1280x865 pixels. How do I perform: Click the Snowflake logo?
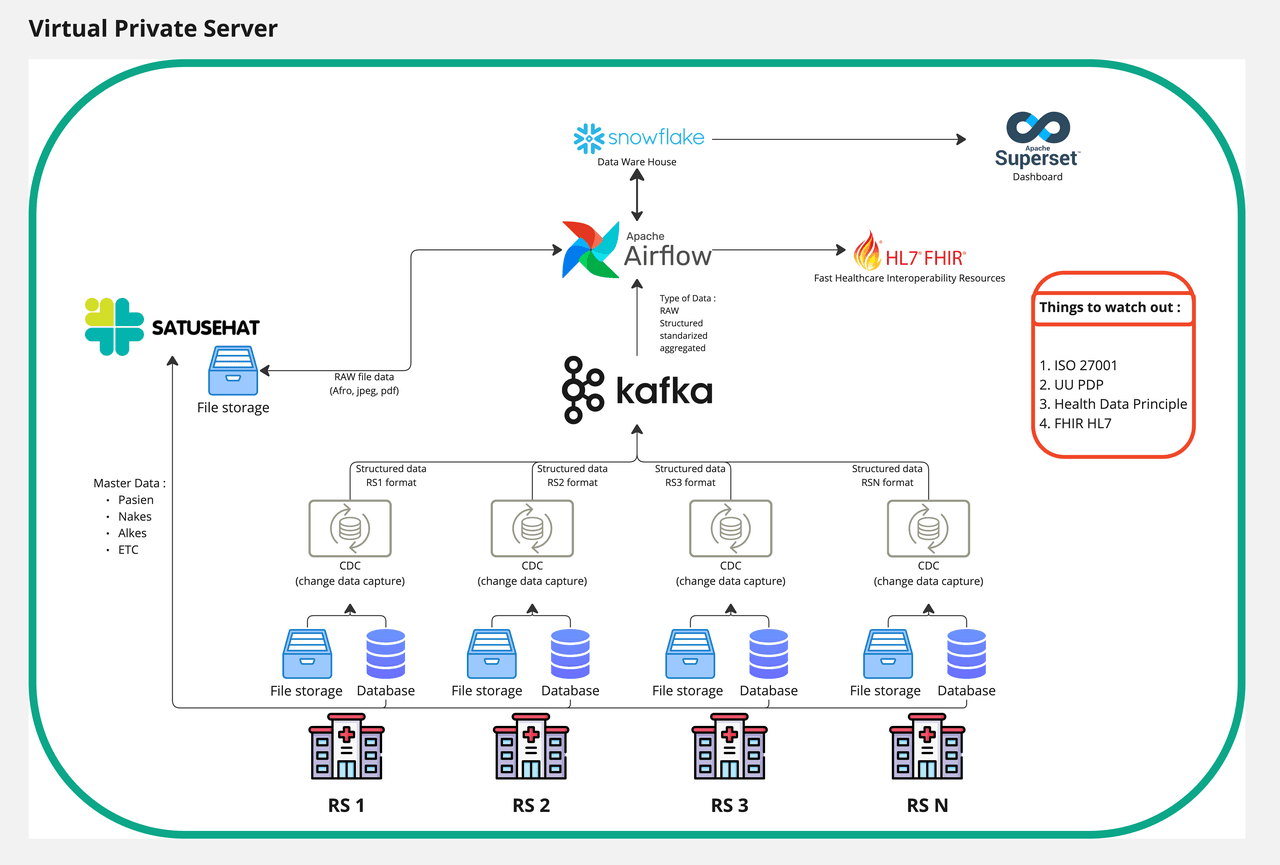point(638,138)
